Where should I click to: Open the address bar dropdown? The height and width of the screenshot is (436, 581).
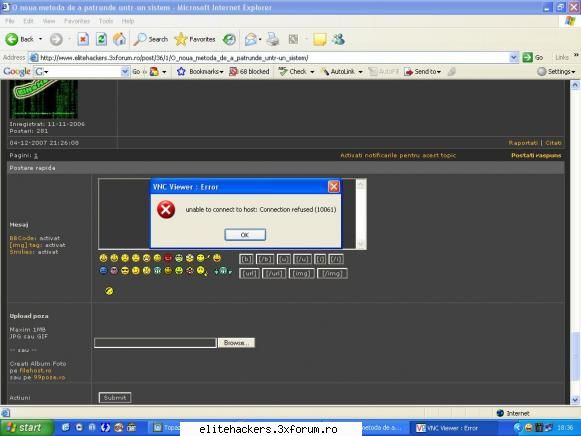(514, 57)
